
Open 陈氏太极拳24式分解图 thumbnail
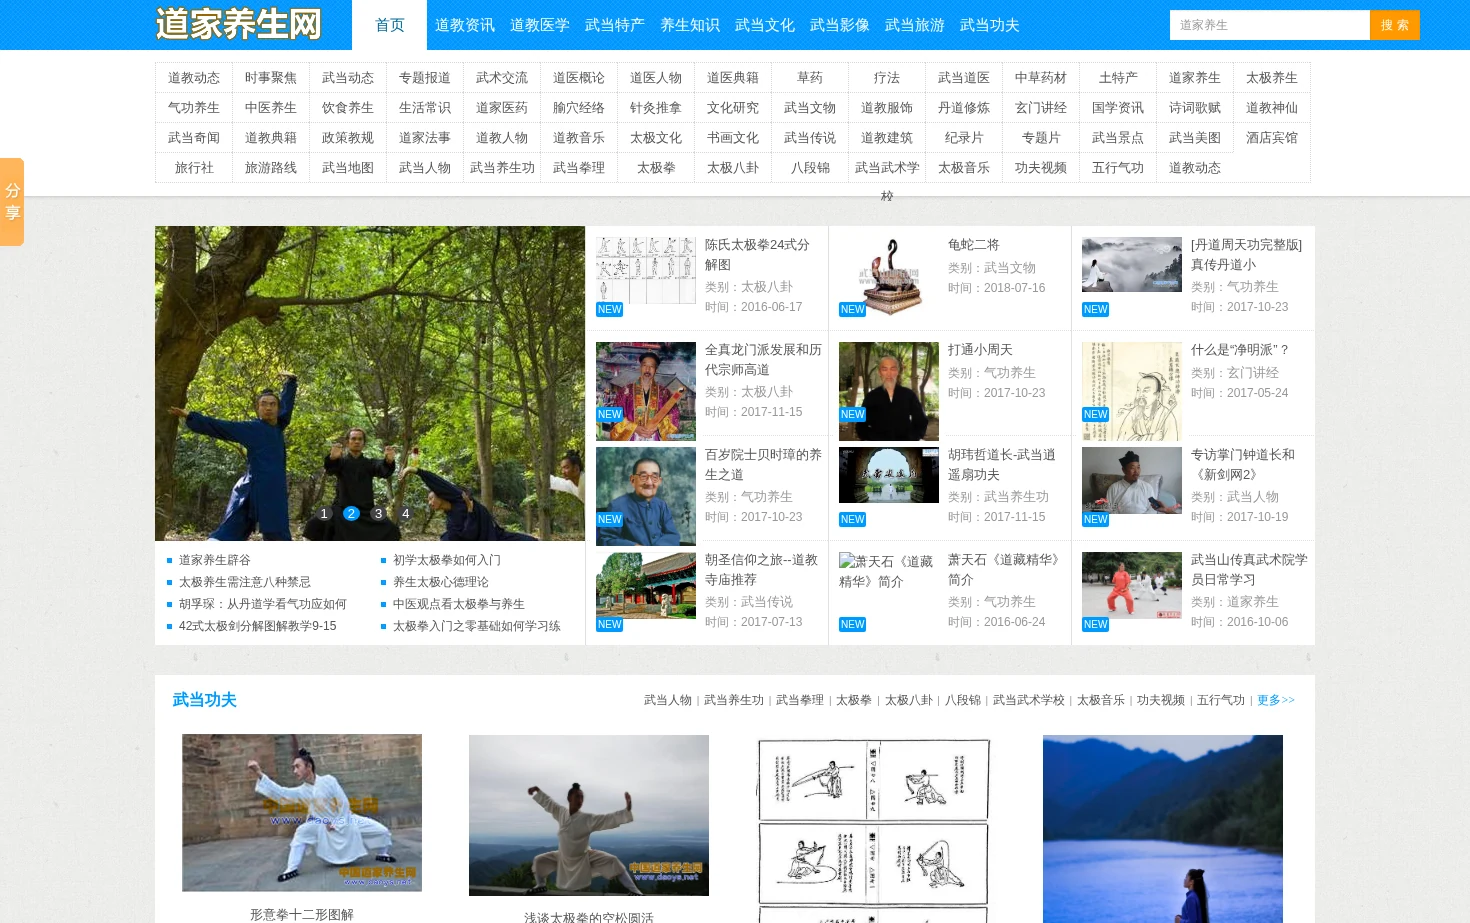tap(646, 270)
